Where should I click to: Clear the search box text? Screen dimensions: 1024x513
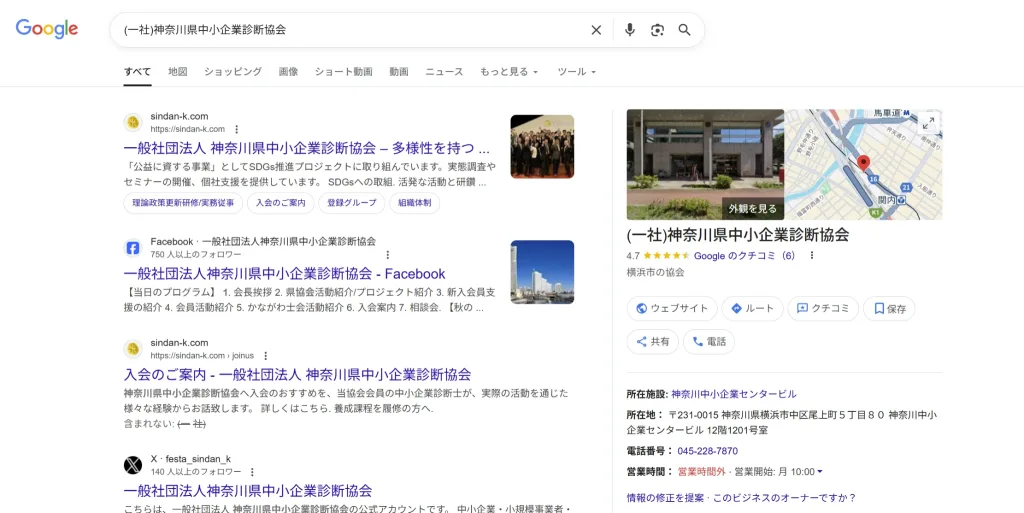596,30
